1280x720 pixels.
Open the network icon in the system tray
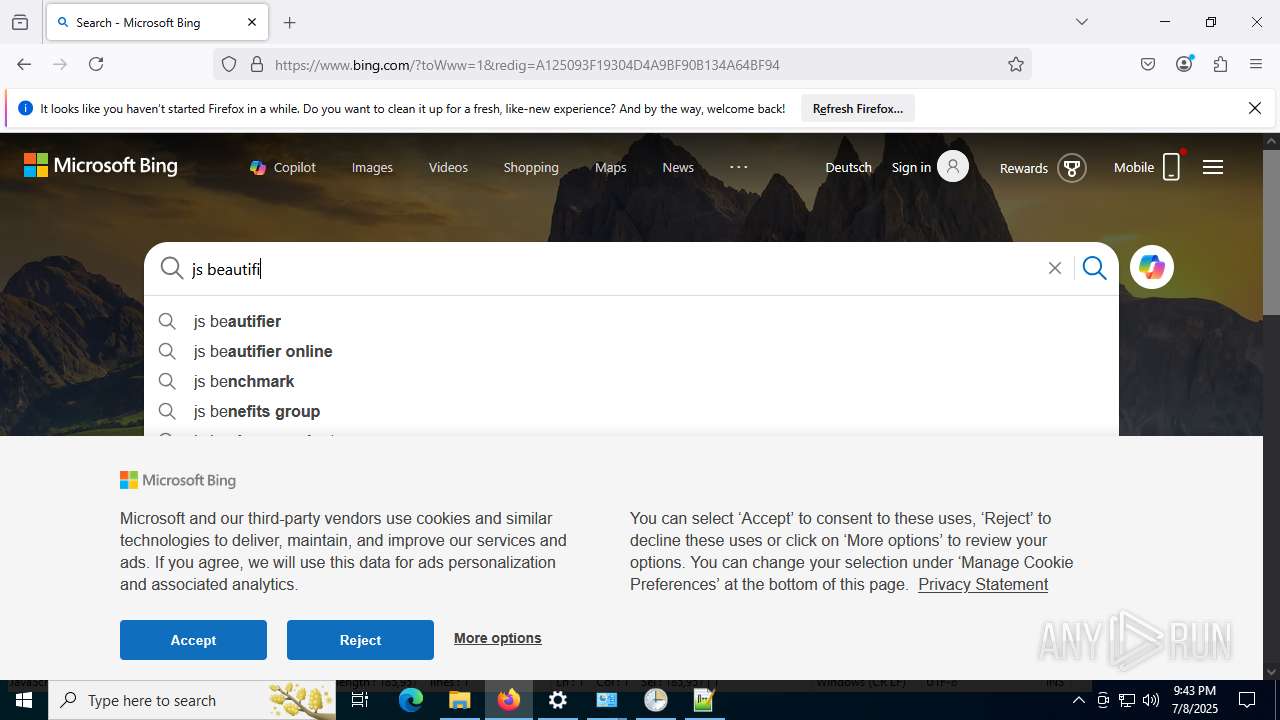pyautogui.click(x=1127, y=700)
